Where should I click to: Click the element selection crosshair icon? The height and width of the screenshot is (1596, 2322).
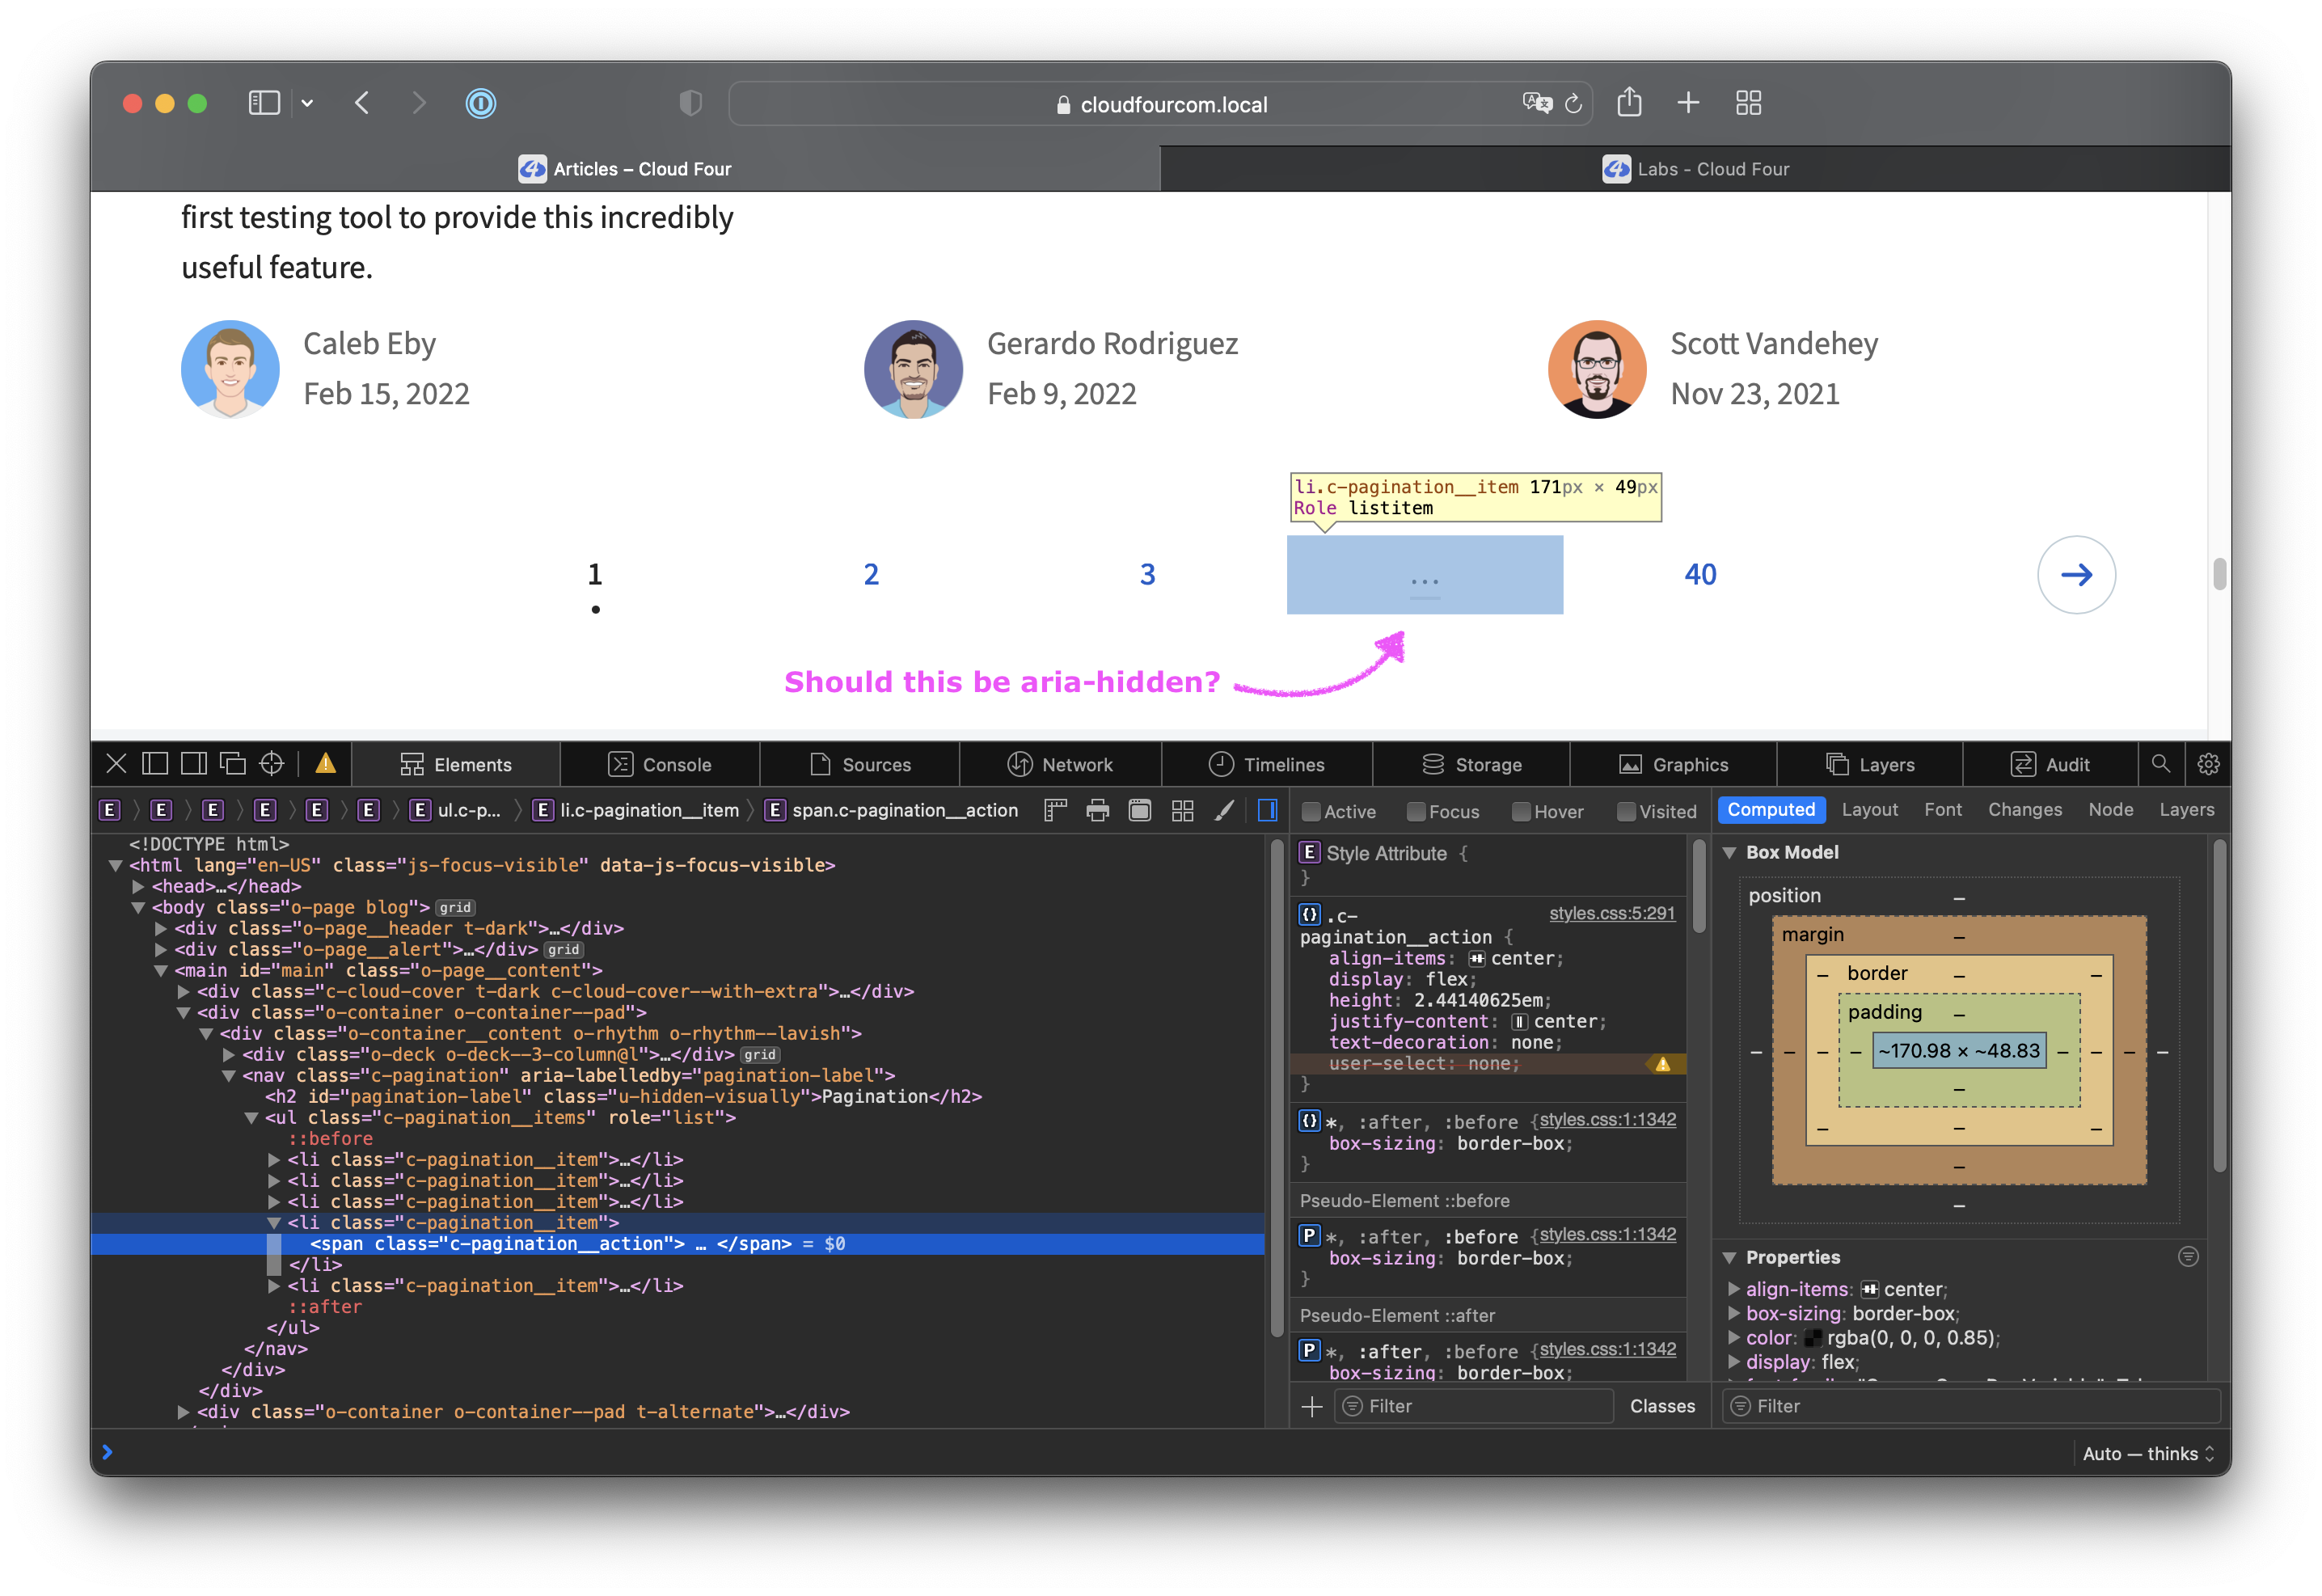271,764
